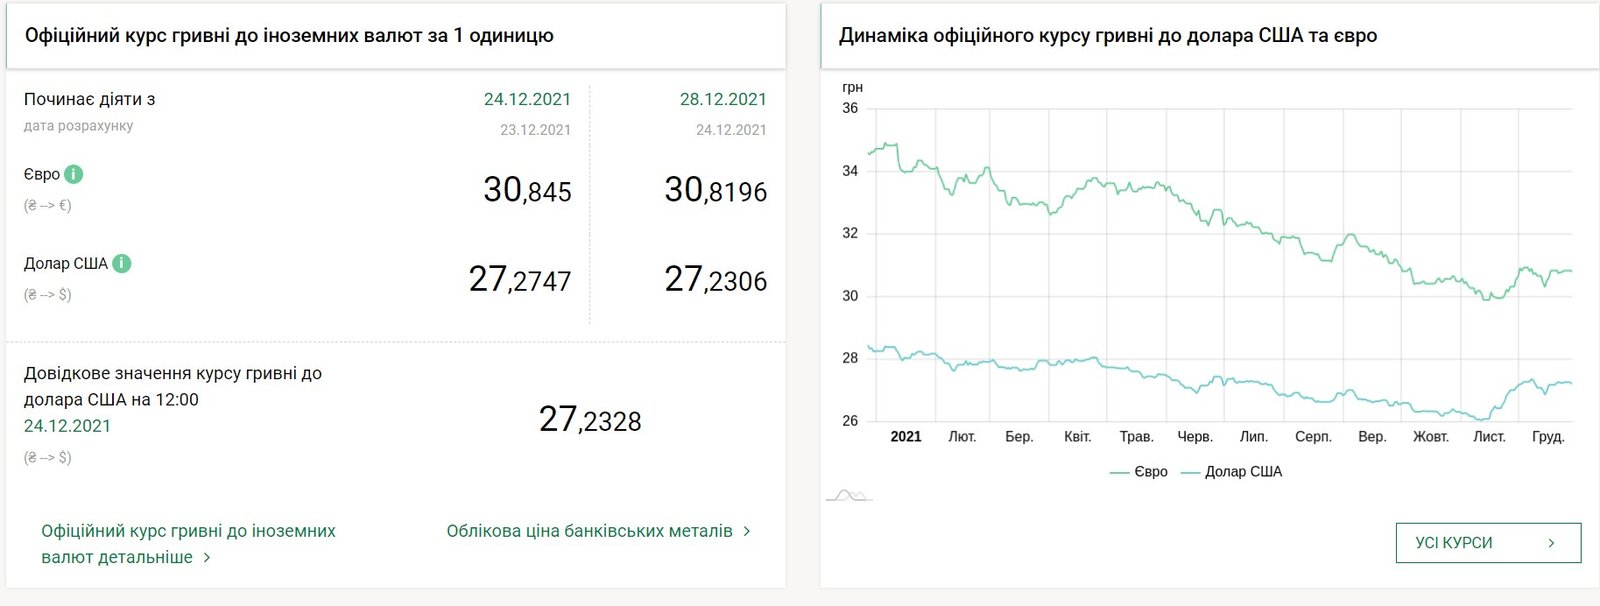Screen dimensions: 1600x606
Task: Click the small chart logo below the graph
Action: 848,495
